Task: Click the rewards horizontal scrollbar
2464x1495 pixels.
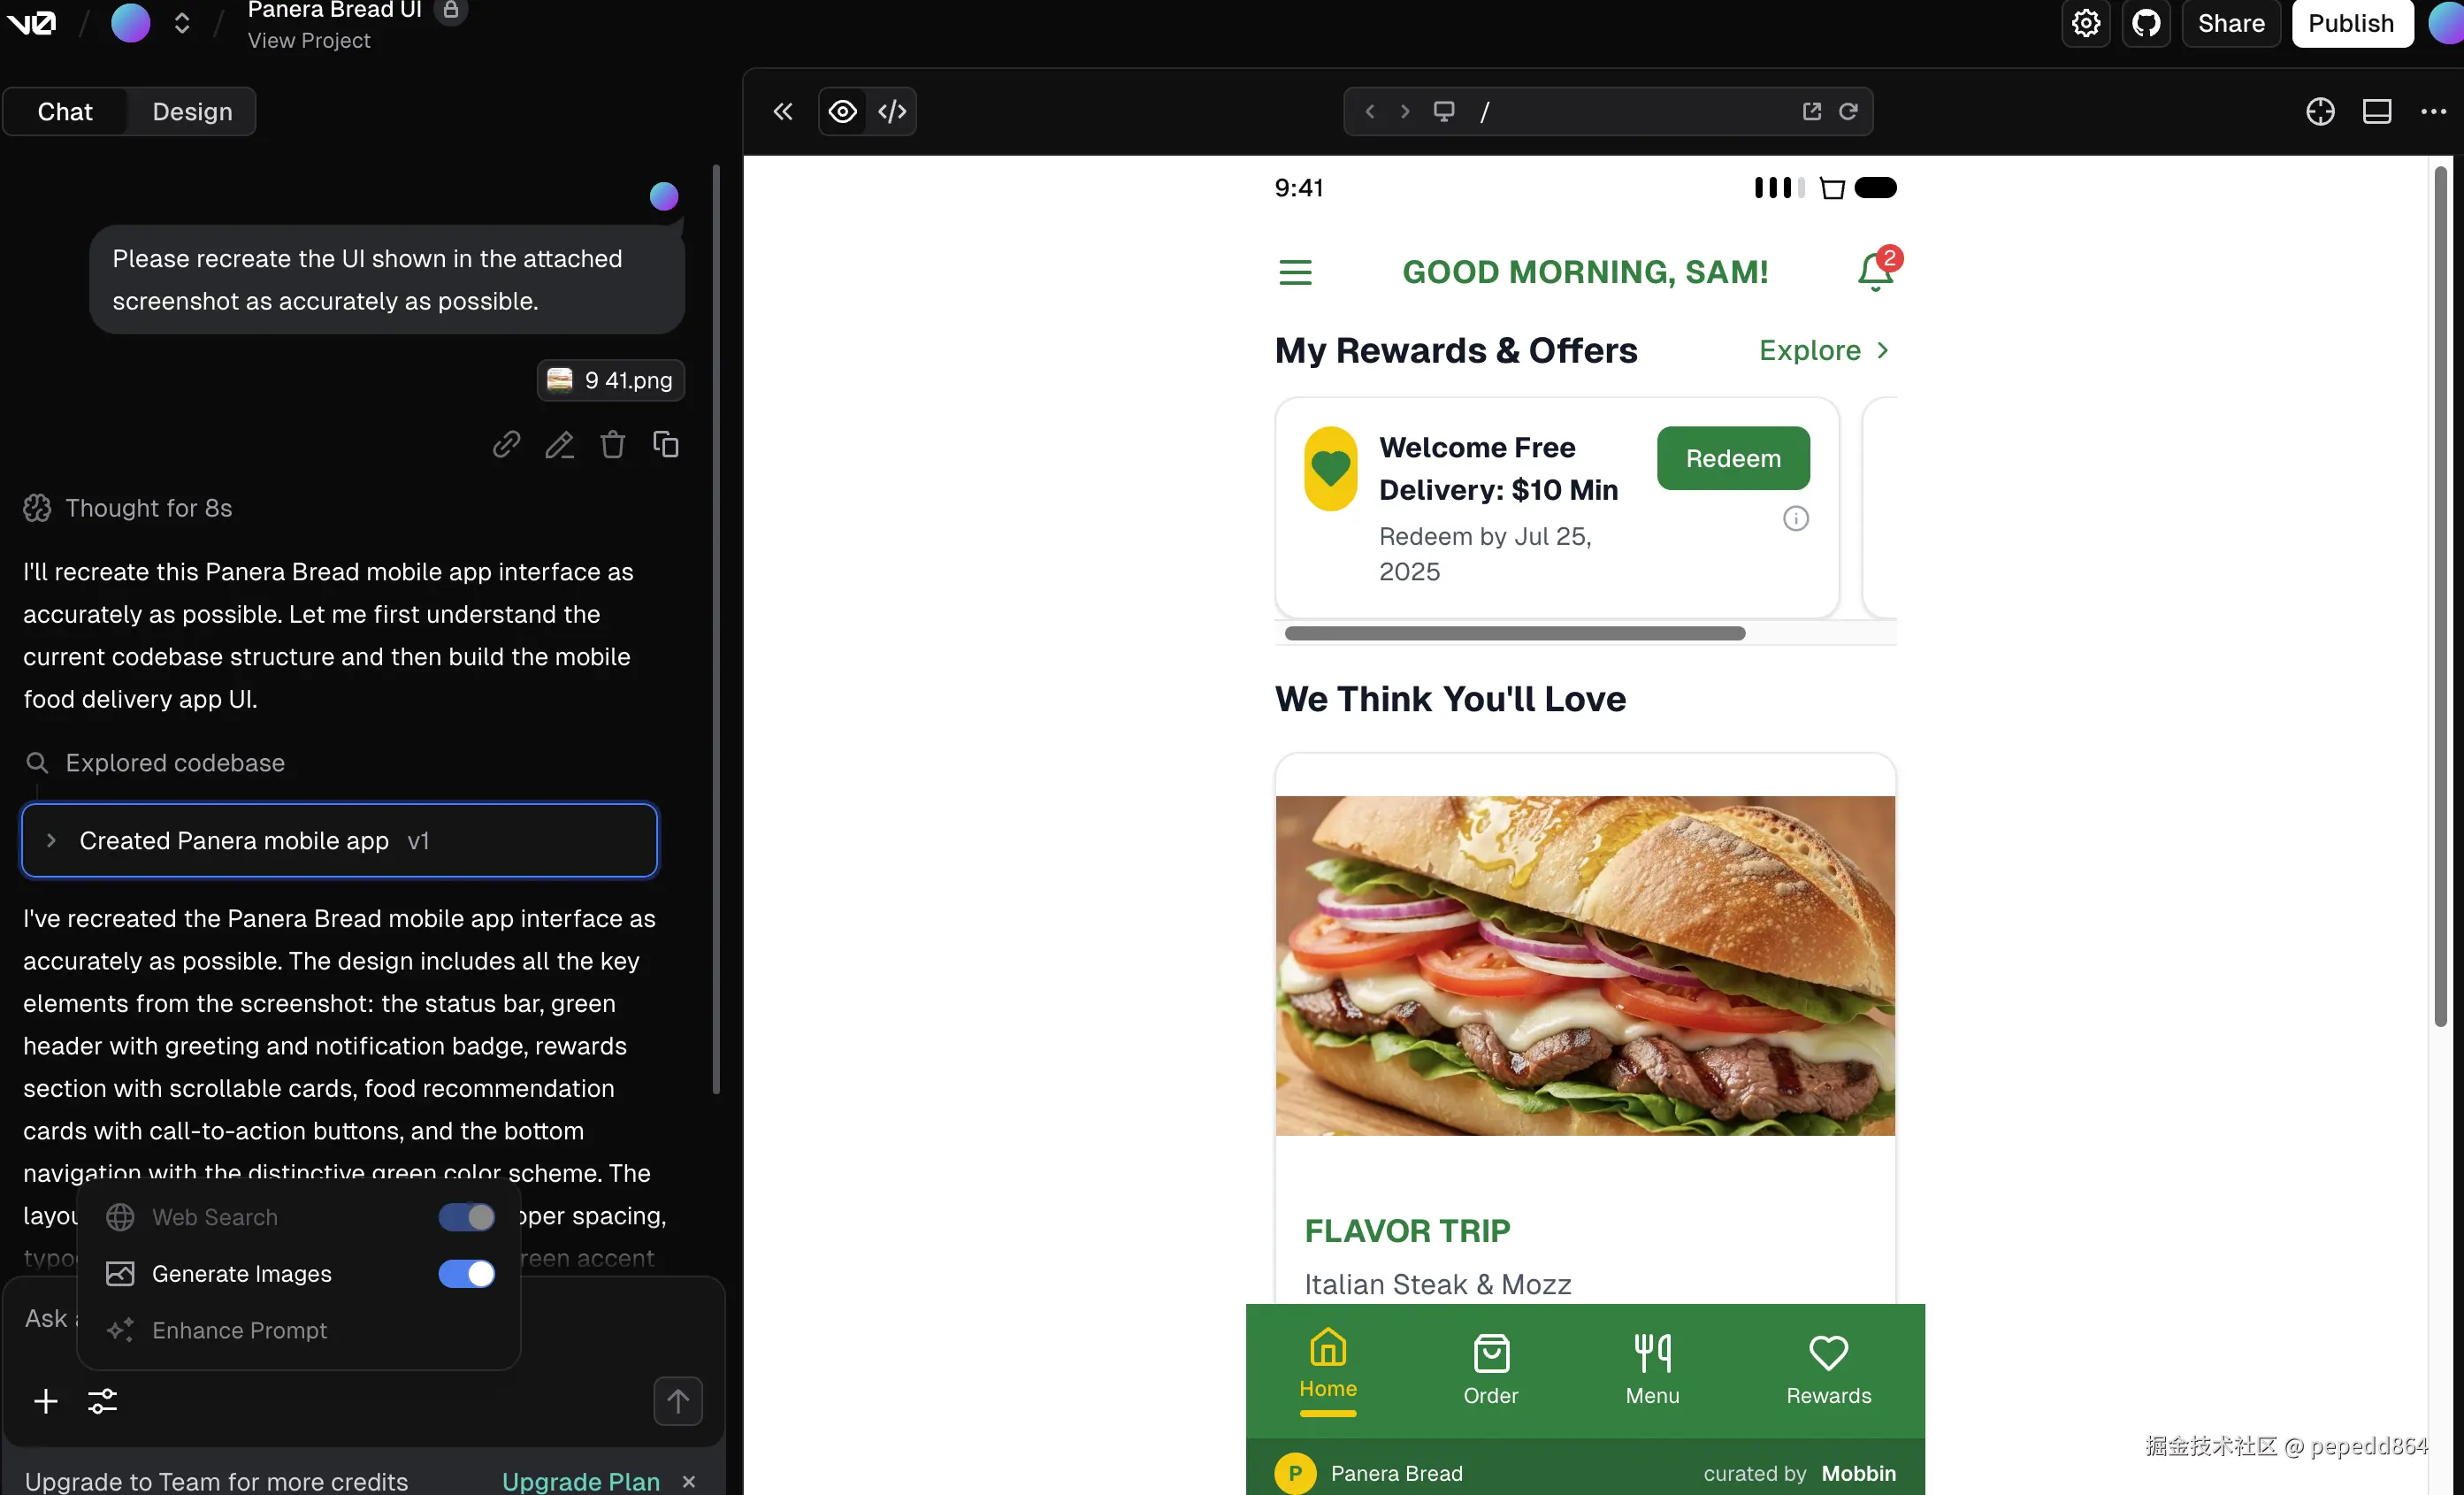Action: point(1514,633)
